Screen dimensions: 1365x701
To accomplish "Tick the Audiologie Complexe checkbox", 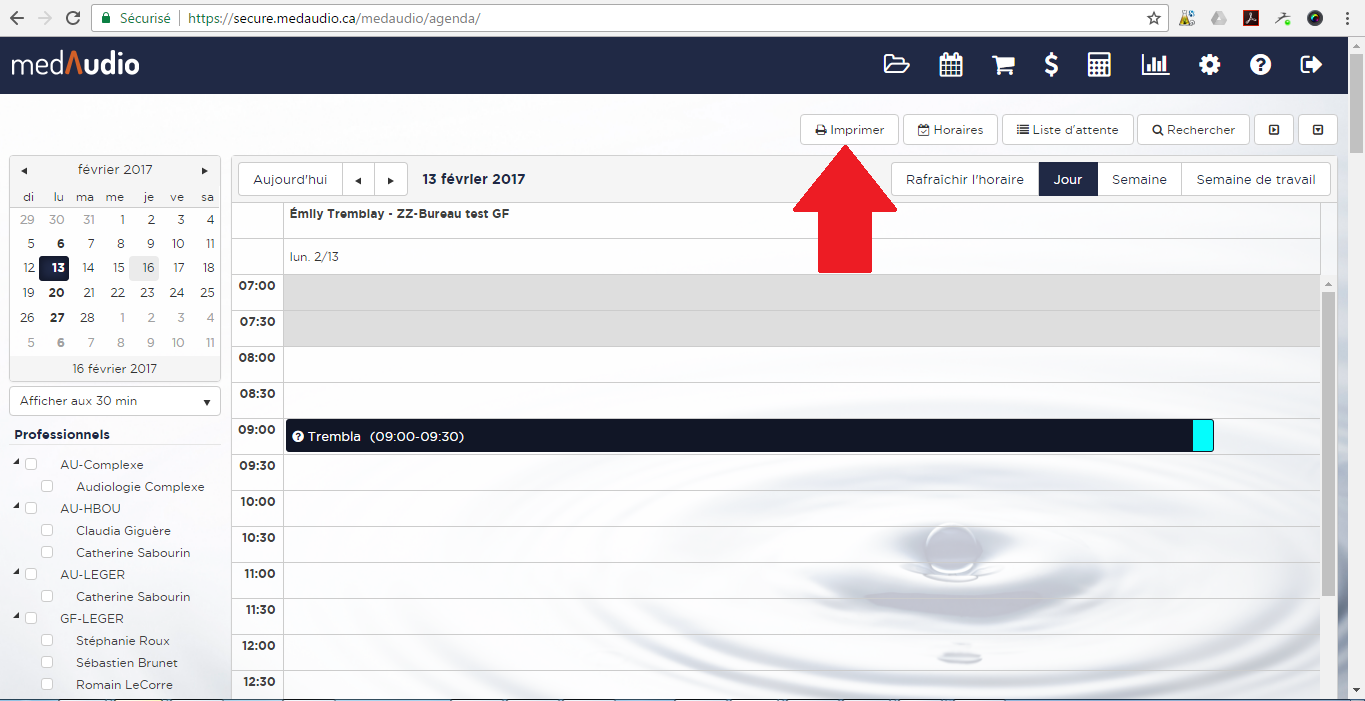I will point(47,487).
